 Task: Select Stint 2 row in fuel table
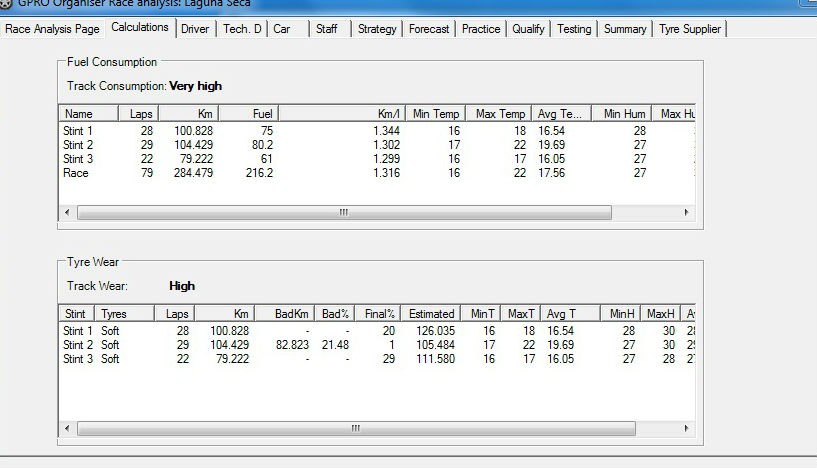click(x=377, y=145)
